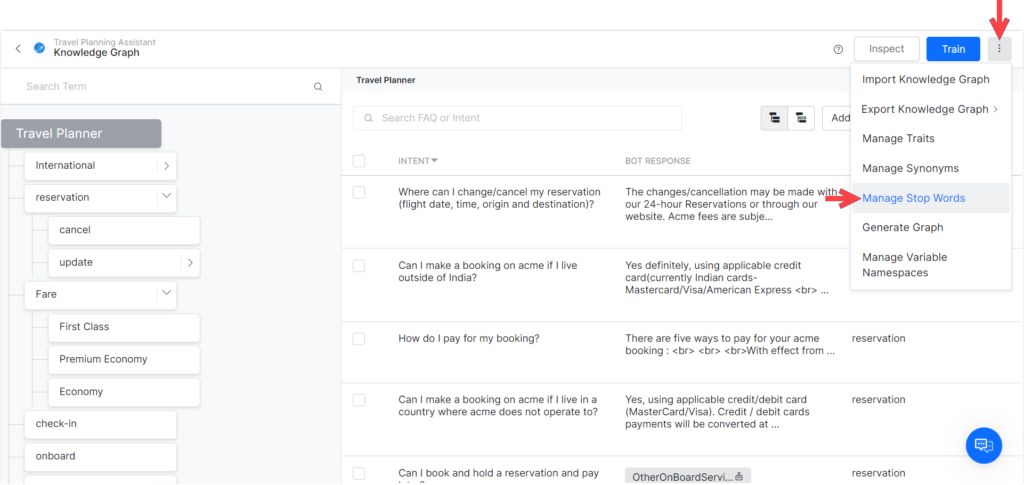Open the chat widget bubble icon
The width and height of the screenshot is (1024, 485).
click(x=982, y=445)
